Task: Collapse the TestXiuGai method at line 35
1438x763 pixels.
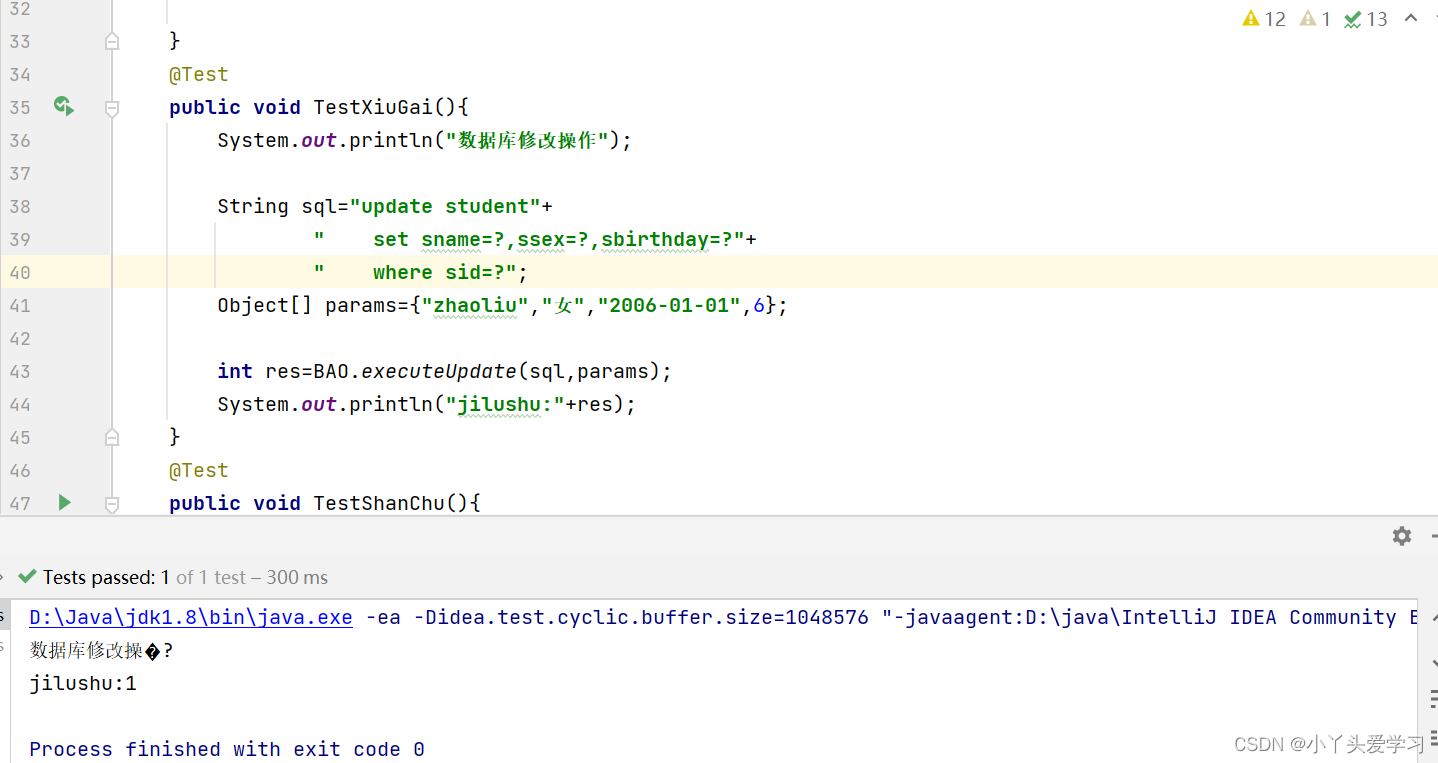Action: coord(112,107)
